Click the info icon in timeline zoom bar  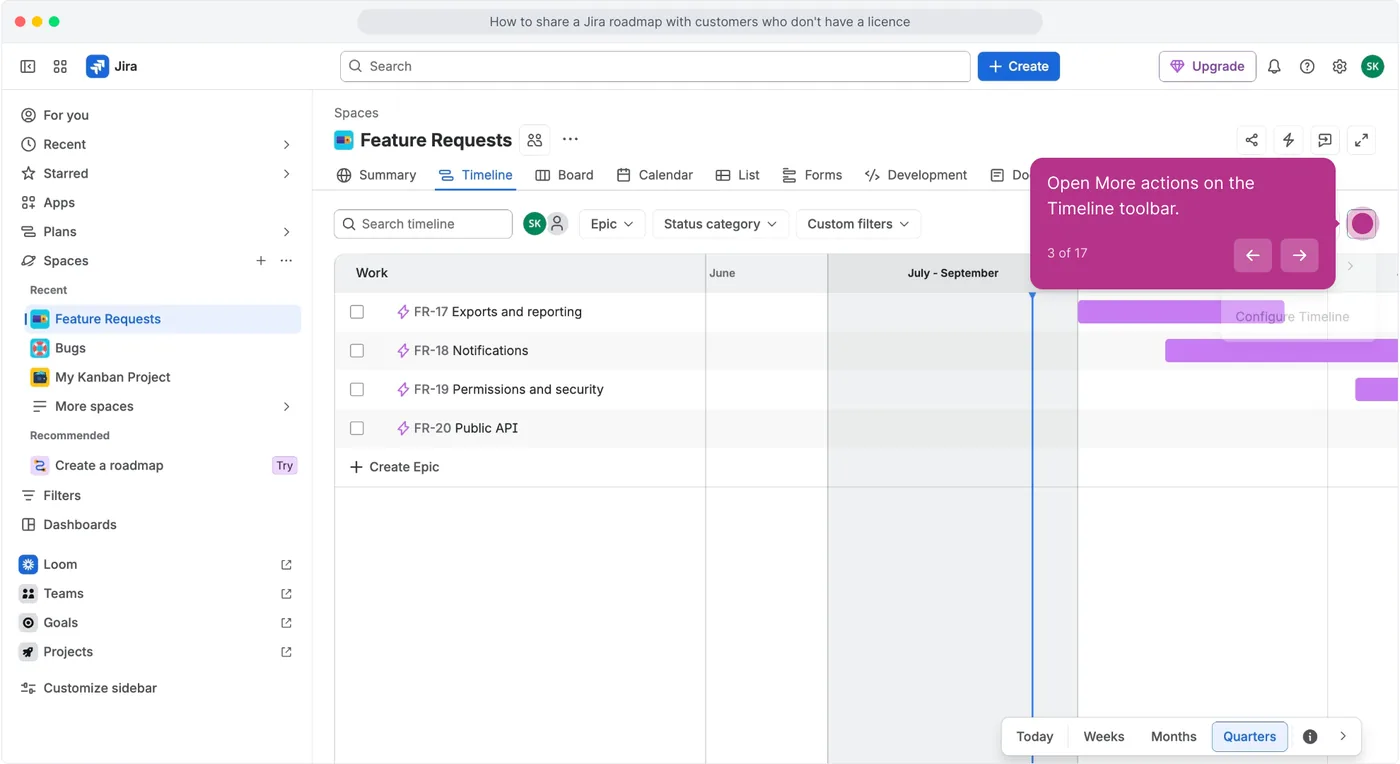1310,737
